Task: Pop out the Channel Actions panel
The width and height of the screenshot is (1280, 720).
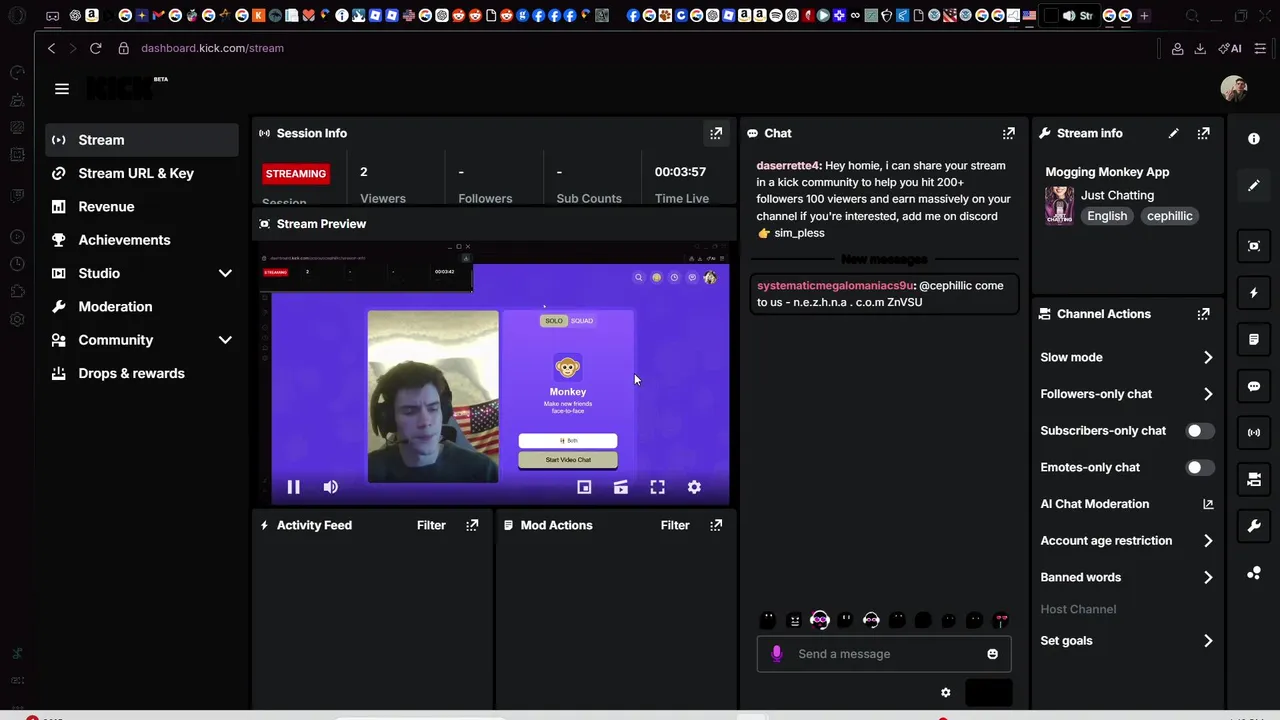Action: point(1203,314)
